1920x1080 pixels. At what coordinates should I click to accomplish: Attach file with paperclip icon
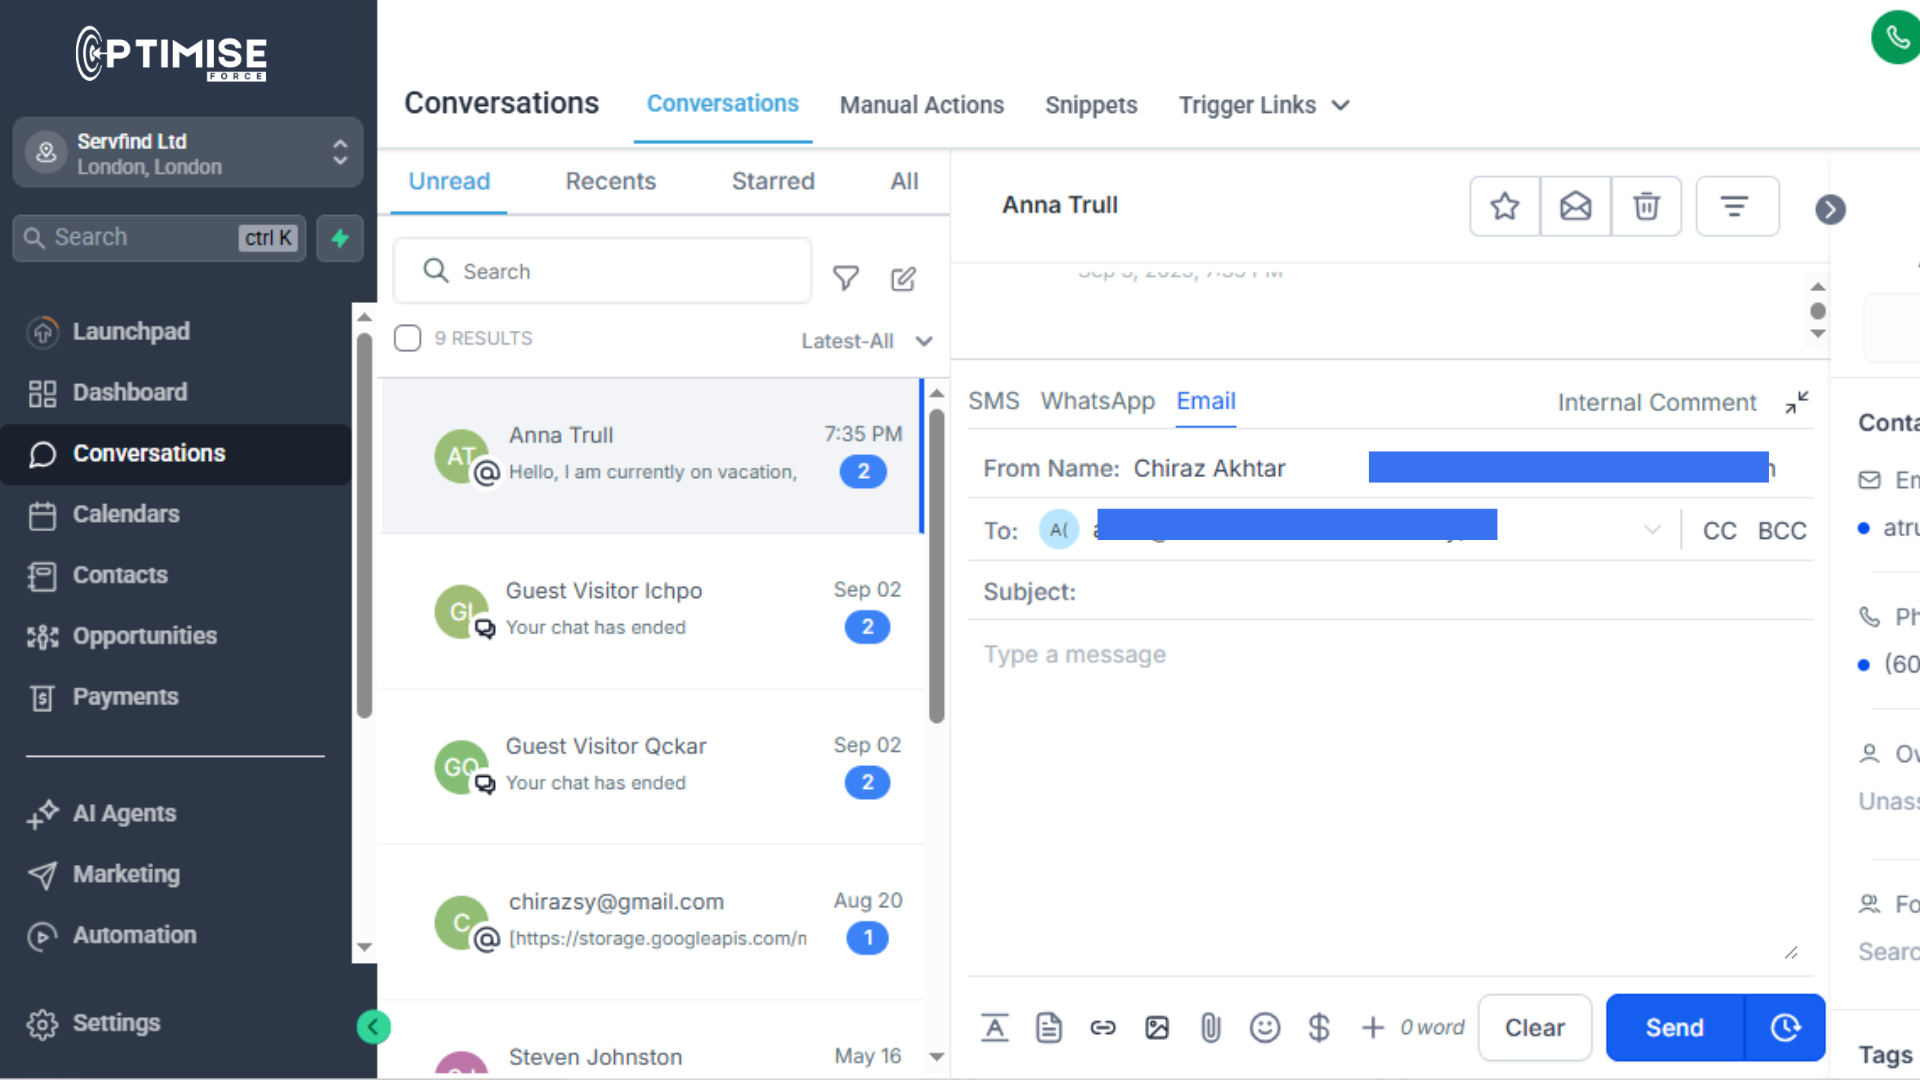(x=1210, y=1027)
